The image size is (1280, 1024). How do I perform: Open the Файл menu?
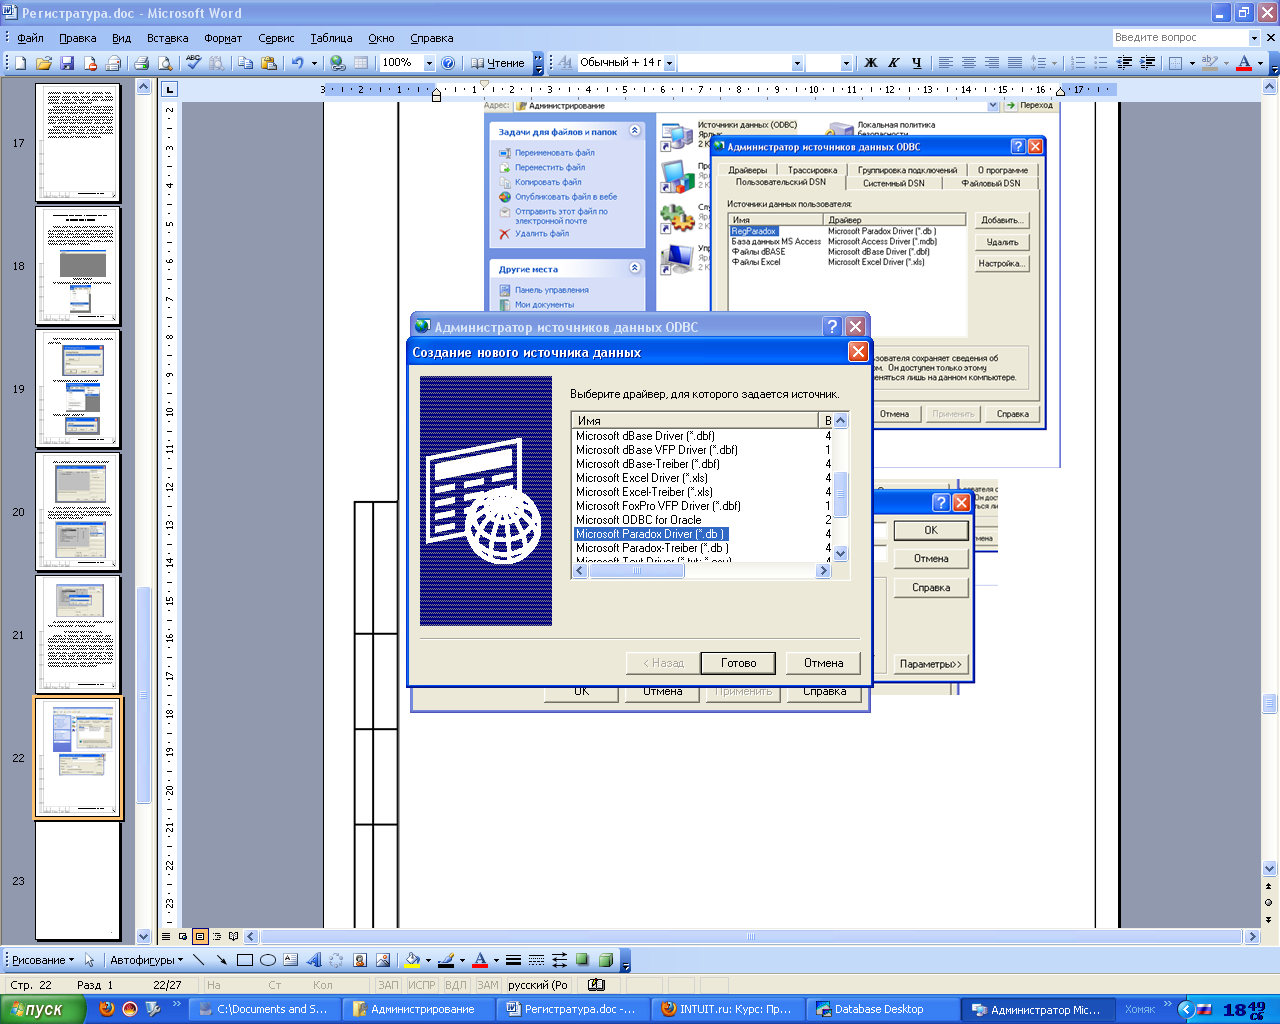(x=30, y=38)
